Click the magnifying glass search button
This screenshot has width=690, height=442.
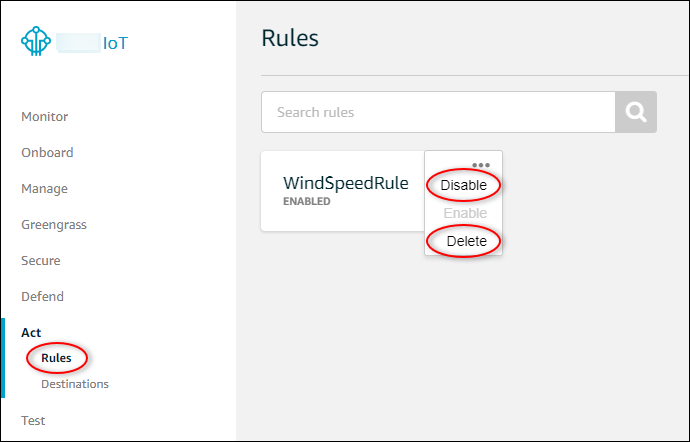[636, 113]
